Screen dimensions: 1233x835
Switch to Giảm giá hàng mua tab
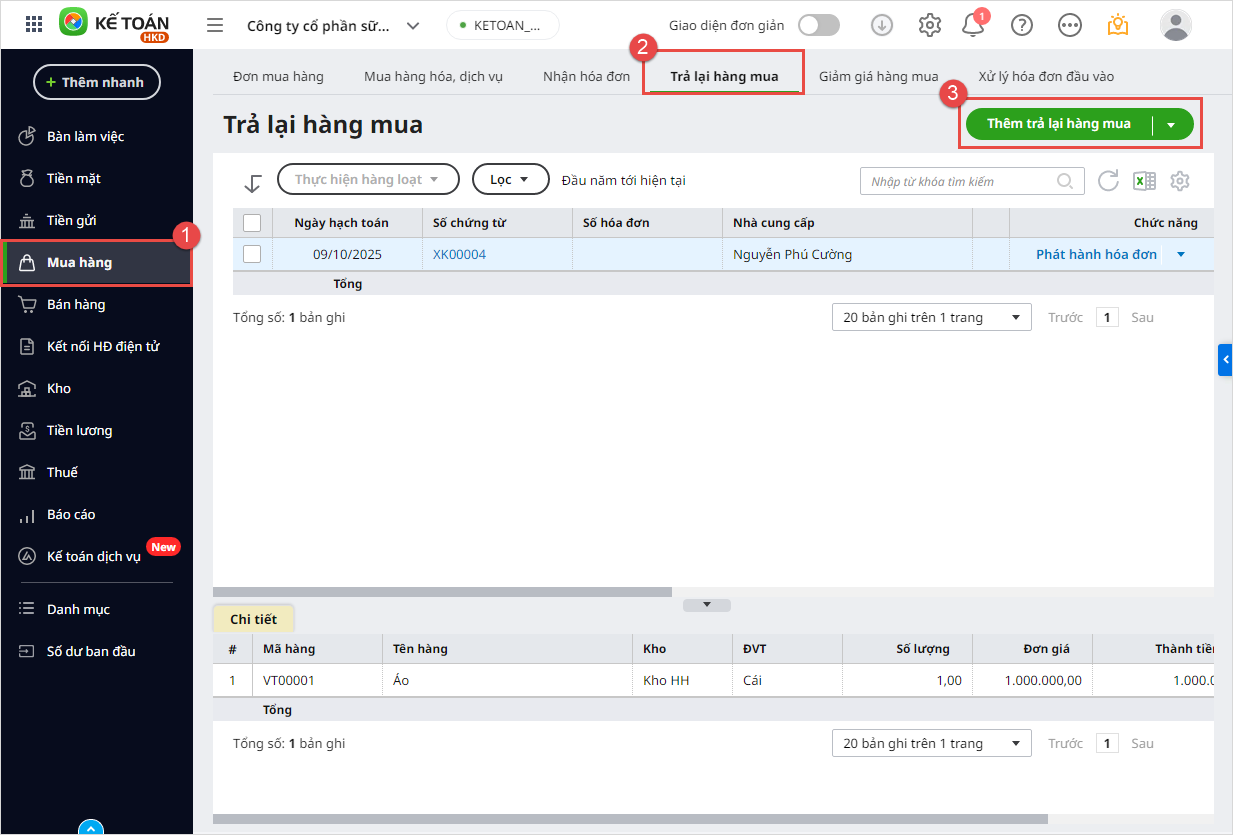(878, 76)
